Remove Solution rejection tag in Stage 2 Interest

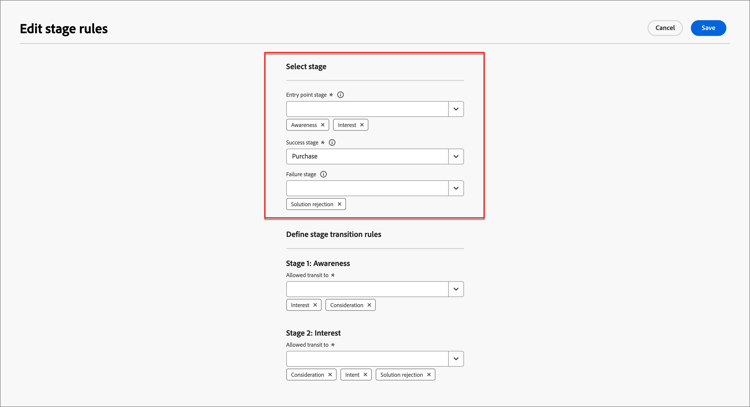click(x=429, y=375)
